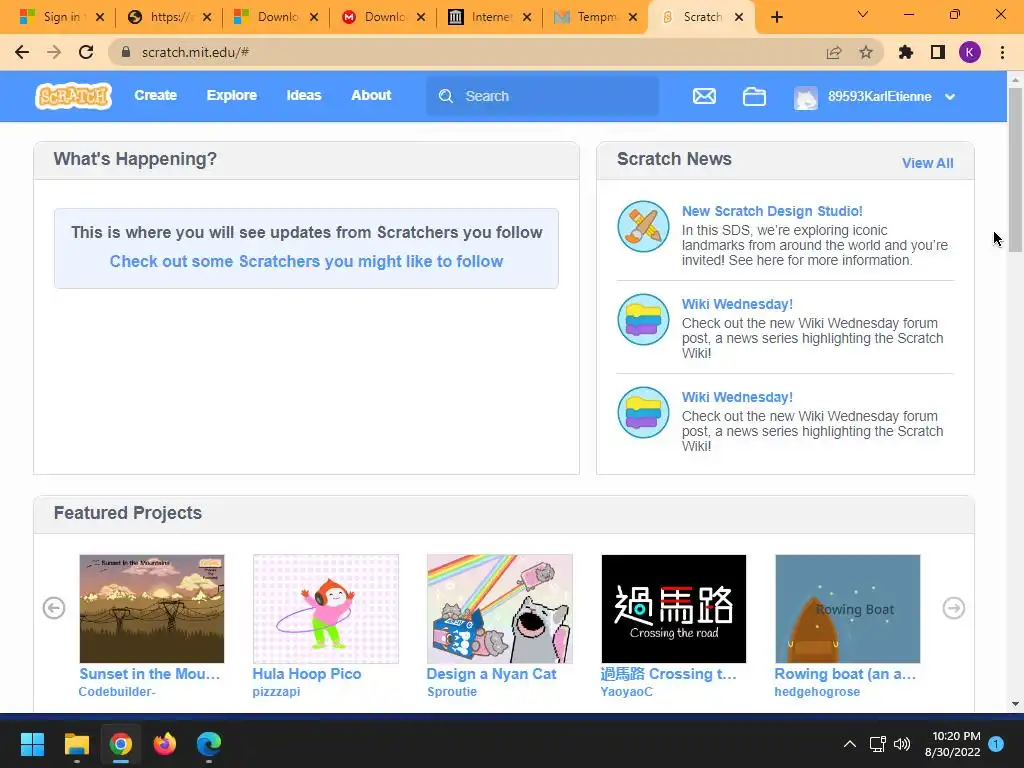The width and height of the screenshot is (1024, 768).
Task: Open New Scratch Design Studio news link
Action: tap(772, 211)
